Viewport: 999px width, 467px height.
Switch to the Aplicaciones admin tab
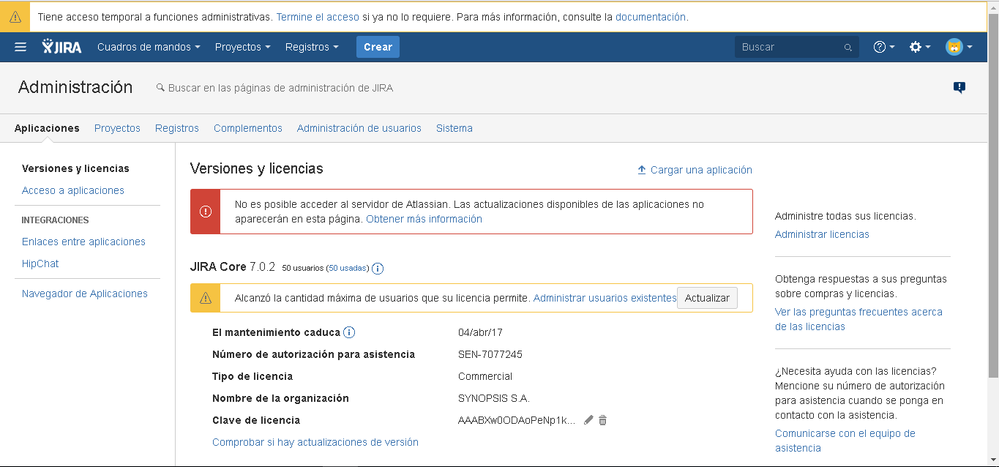pos(47,128)
